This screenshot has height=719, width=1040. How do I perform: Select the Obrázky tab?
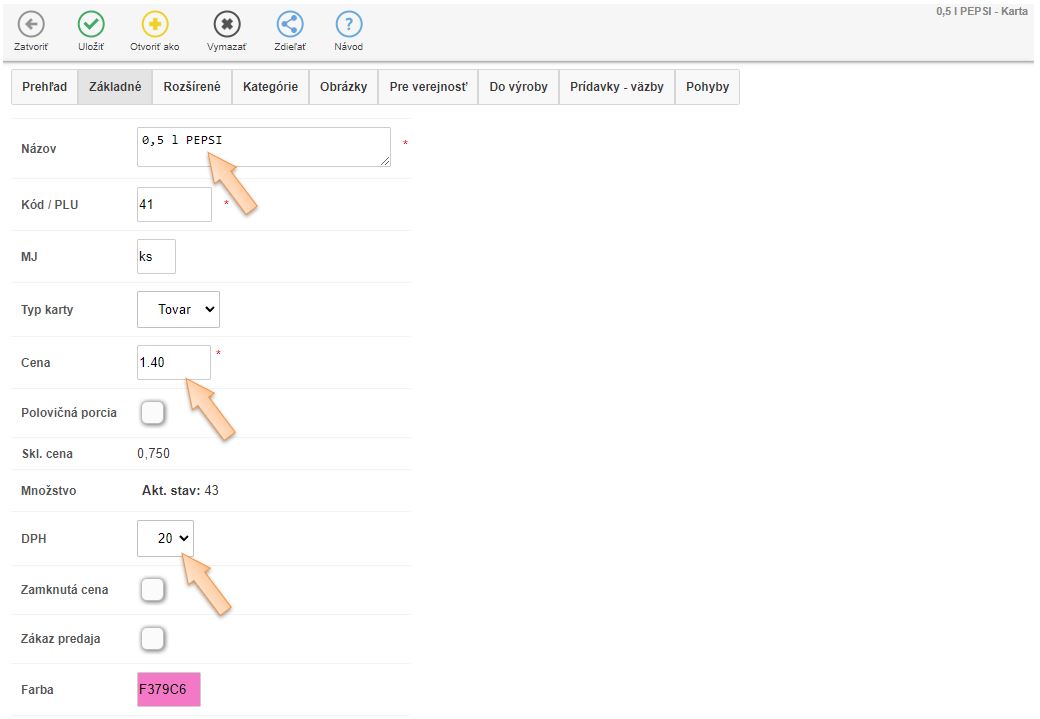click(343, 87)
